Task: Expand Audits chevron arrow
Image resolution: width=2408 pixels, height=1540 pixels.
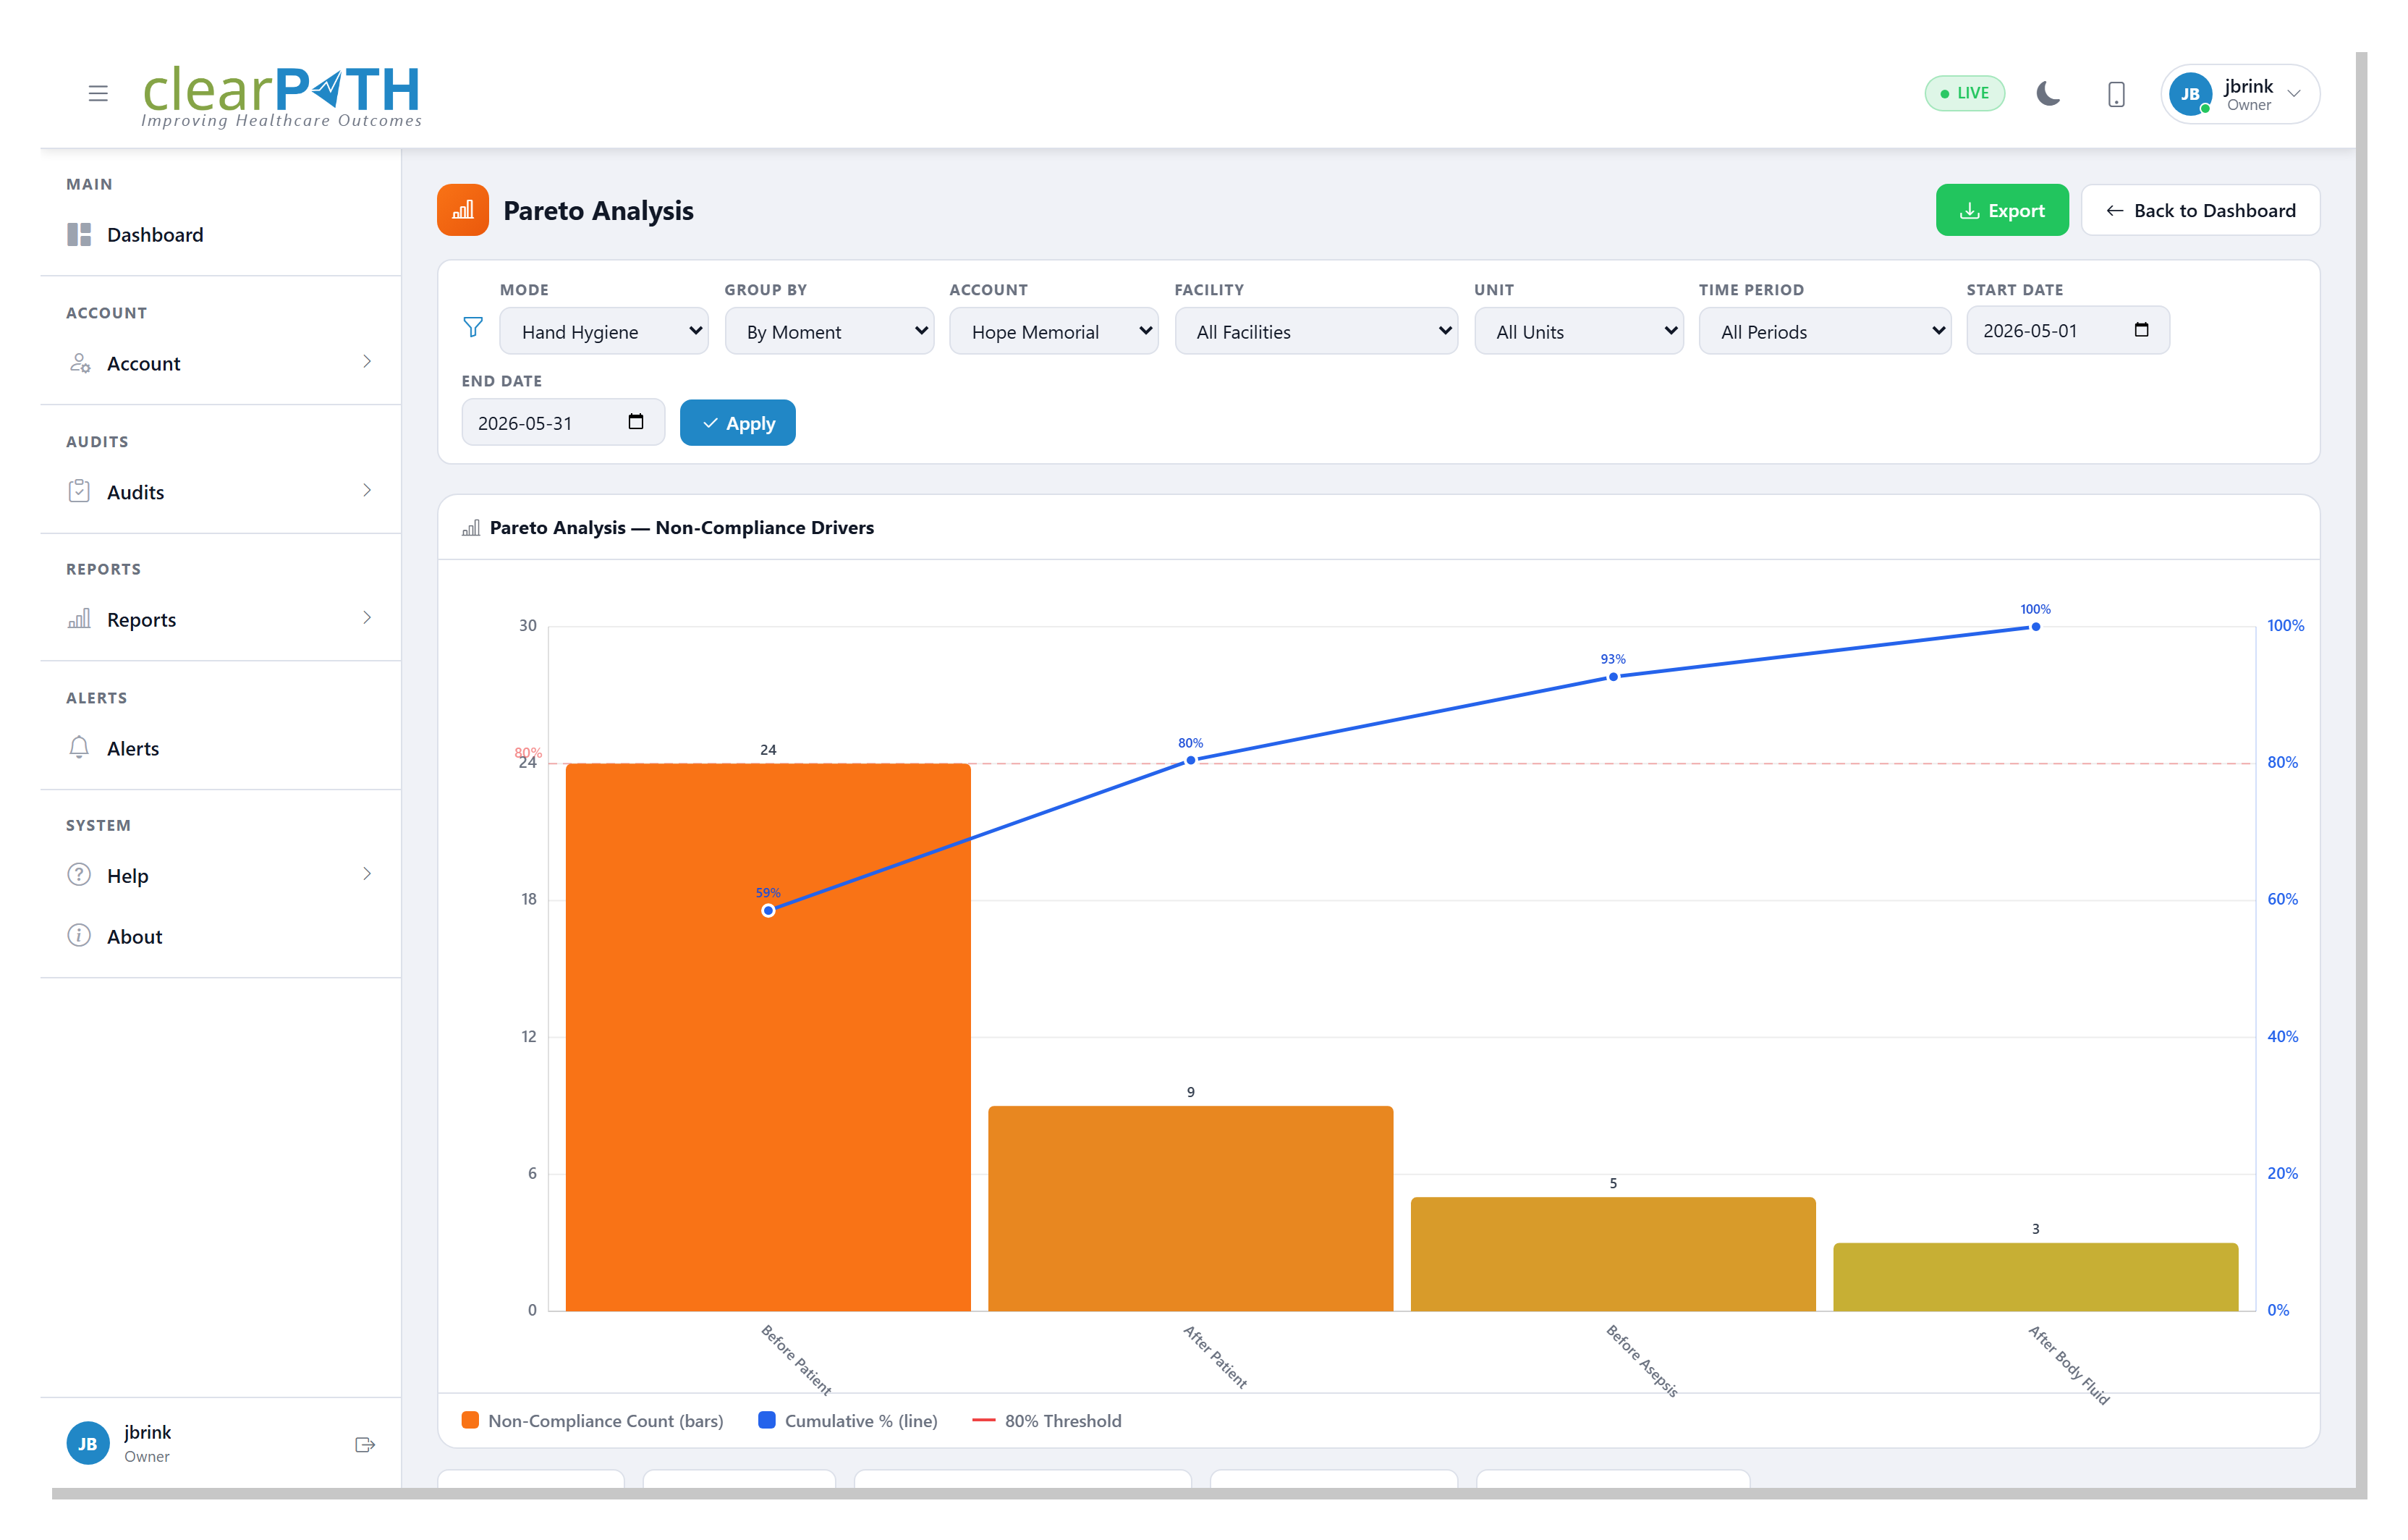Action: [367, 490]
